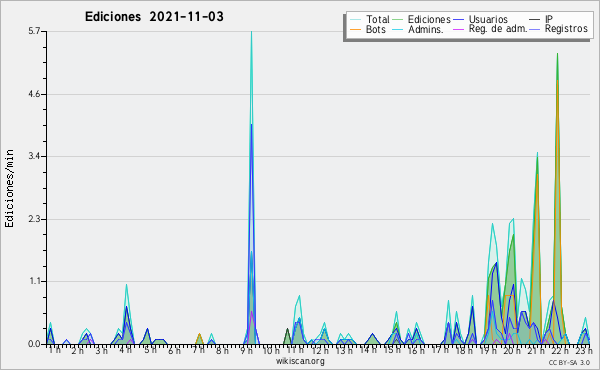Click the 1 h x-axis label
This screenshot has width=600, height=370.
(x=55, y=350)
